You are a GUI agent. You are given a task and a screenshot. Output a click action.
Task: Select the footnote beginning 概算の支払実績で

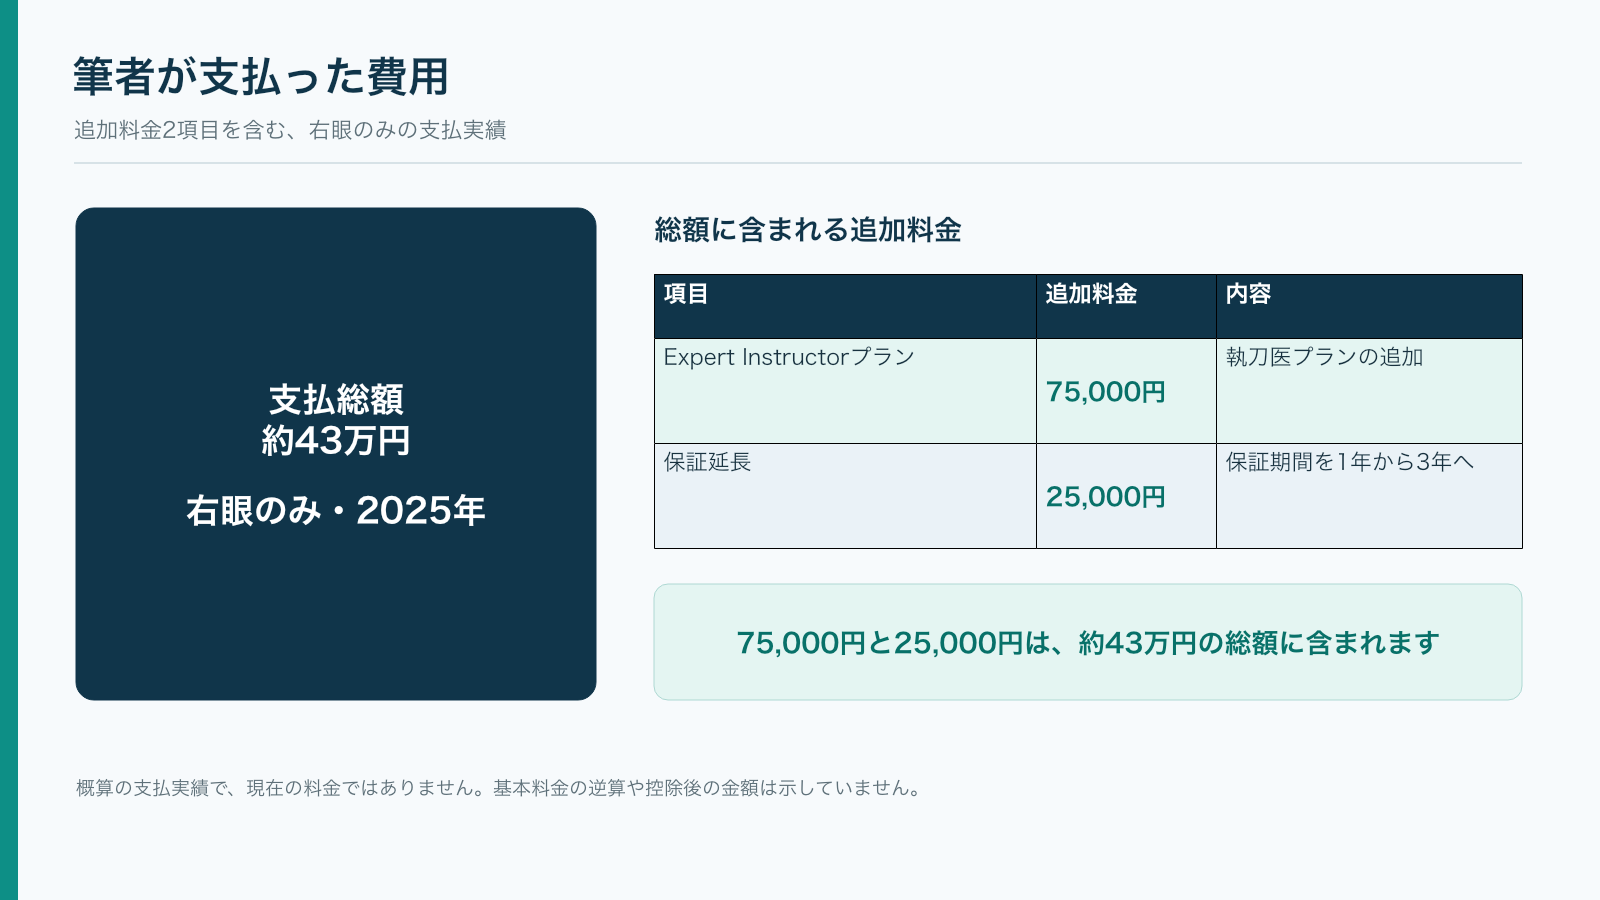tap(499, 788)
